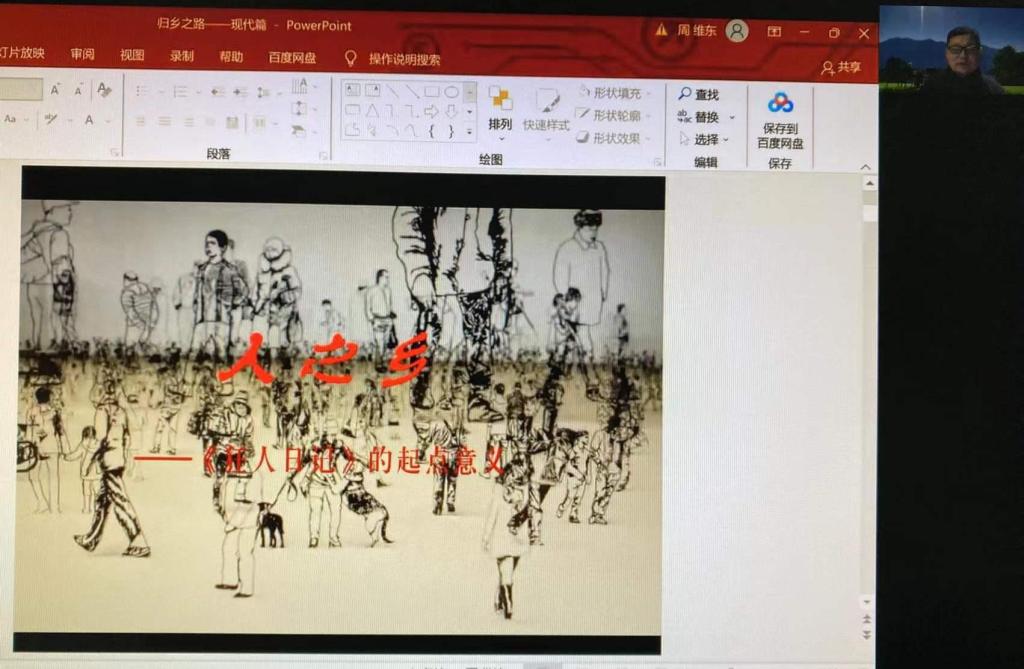Toggle the ribbon display options button
1024x669 pixels.
(x=774, y=32)
